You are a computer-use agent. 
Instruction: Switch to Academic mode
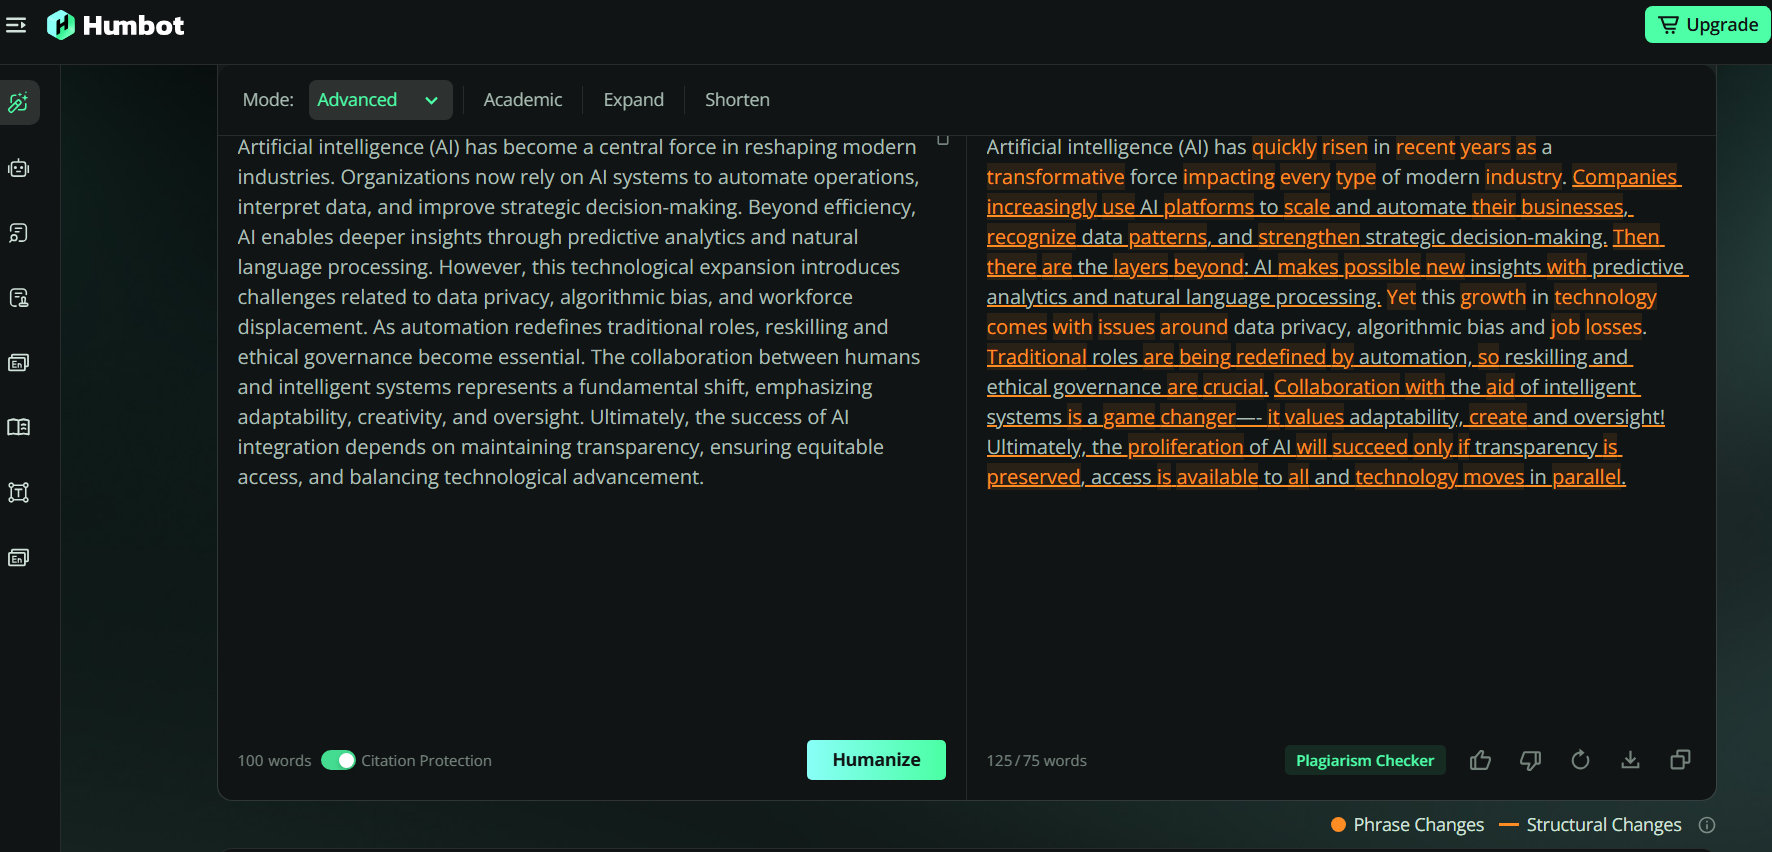522,100
